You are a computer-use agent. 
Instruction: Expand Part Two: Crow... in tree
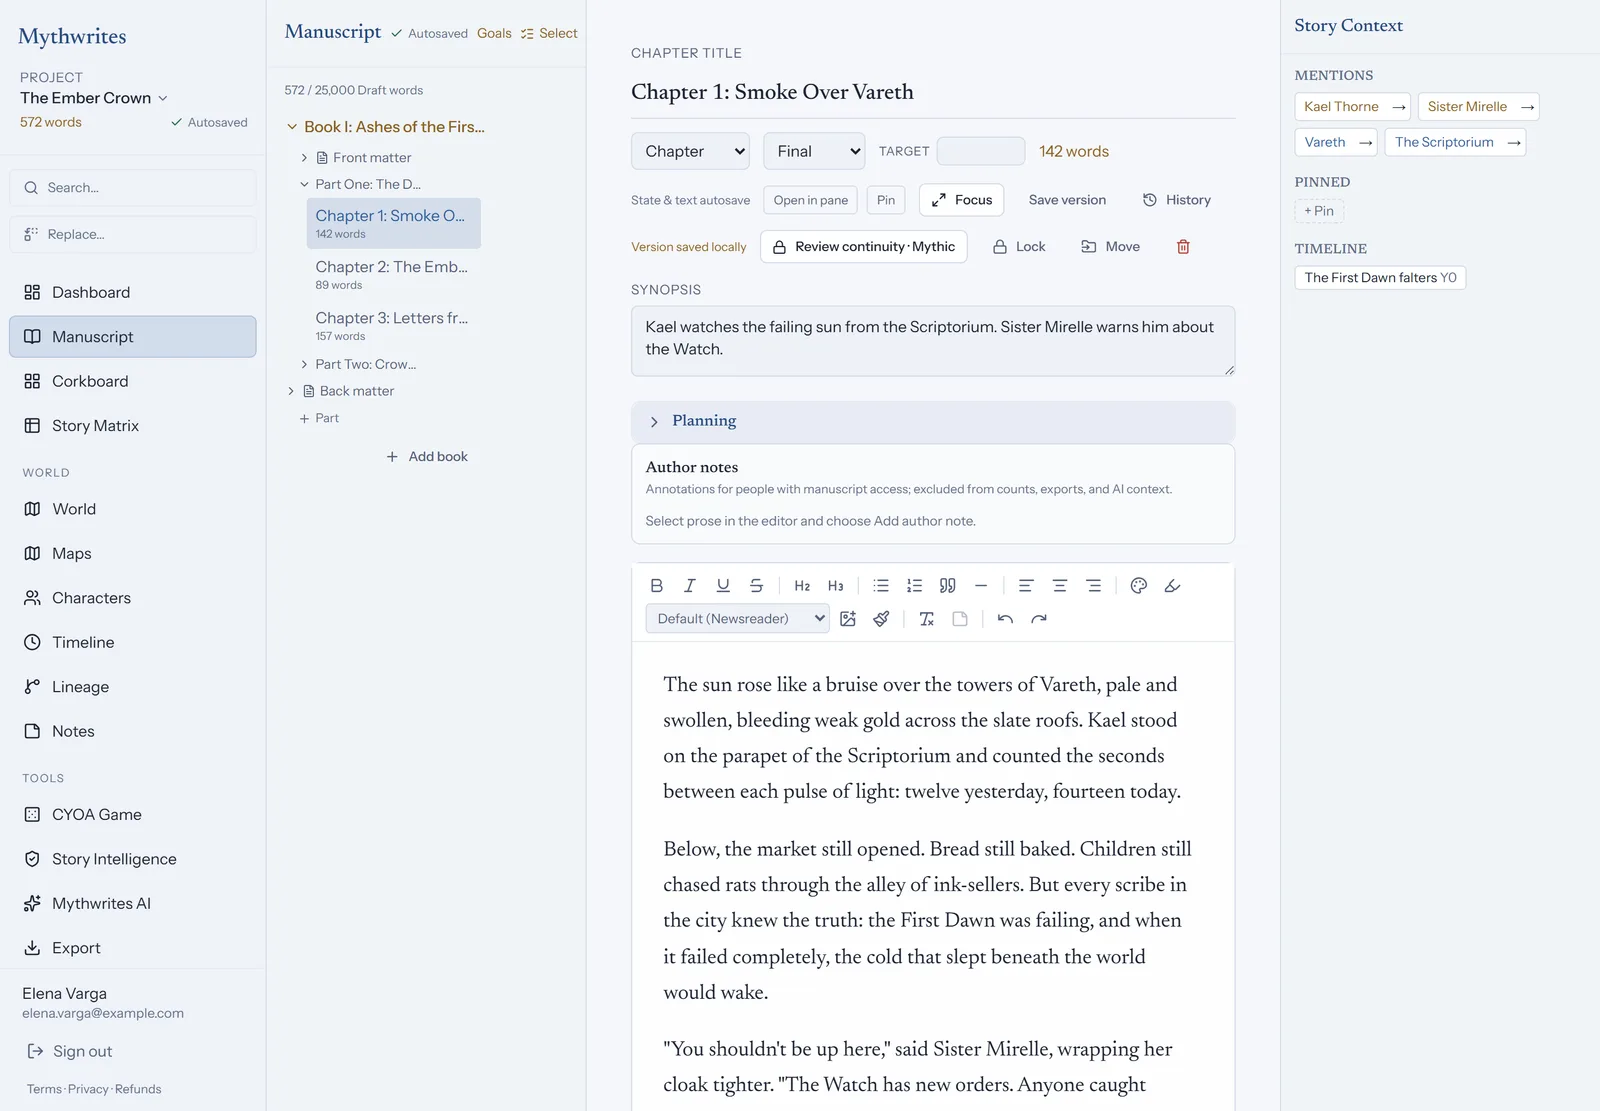tap(305, 364)
